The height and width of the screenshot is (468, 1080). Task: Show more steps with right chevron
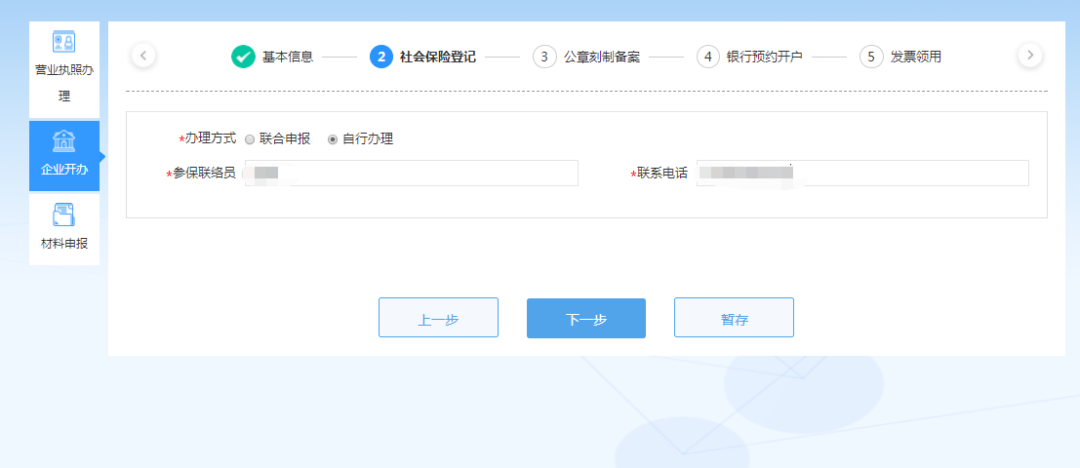1030,56
